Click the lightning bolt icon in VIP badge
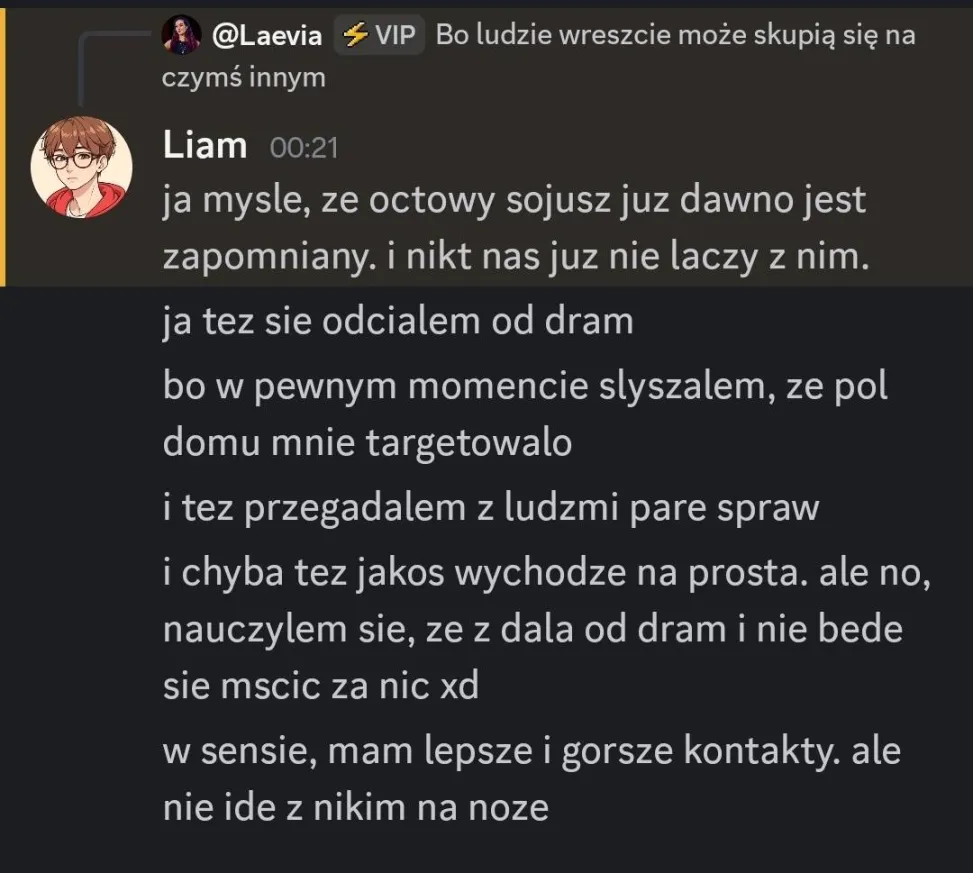Screen dimensions: 973x873 [354, 35]
